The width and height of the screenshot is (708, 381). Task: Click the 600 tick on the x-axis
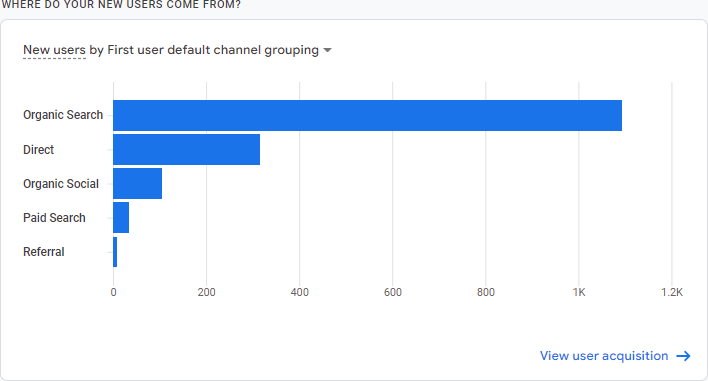393,293
